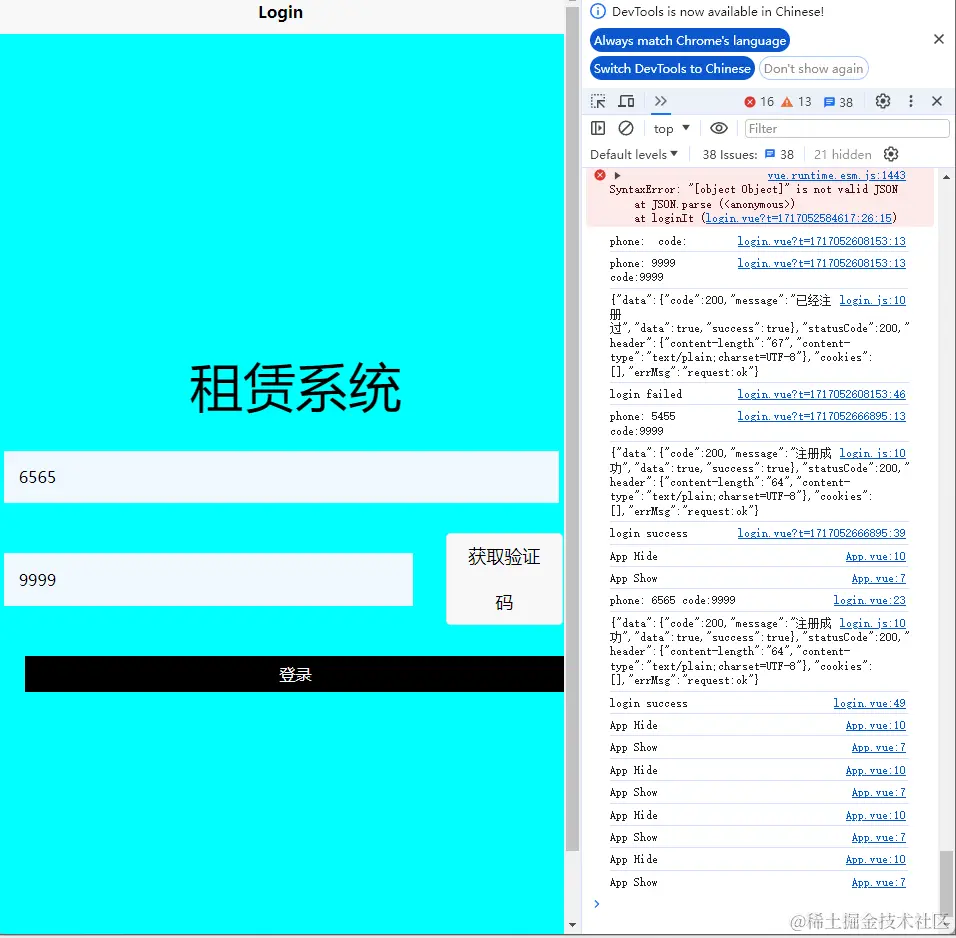
Task: Click the 'login failed' log text
Action: click(x=646, y=394)
